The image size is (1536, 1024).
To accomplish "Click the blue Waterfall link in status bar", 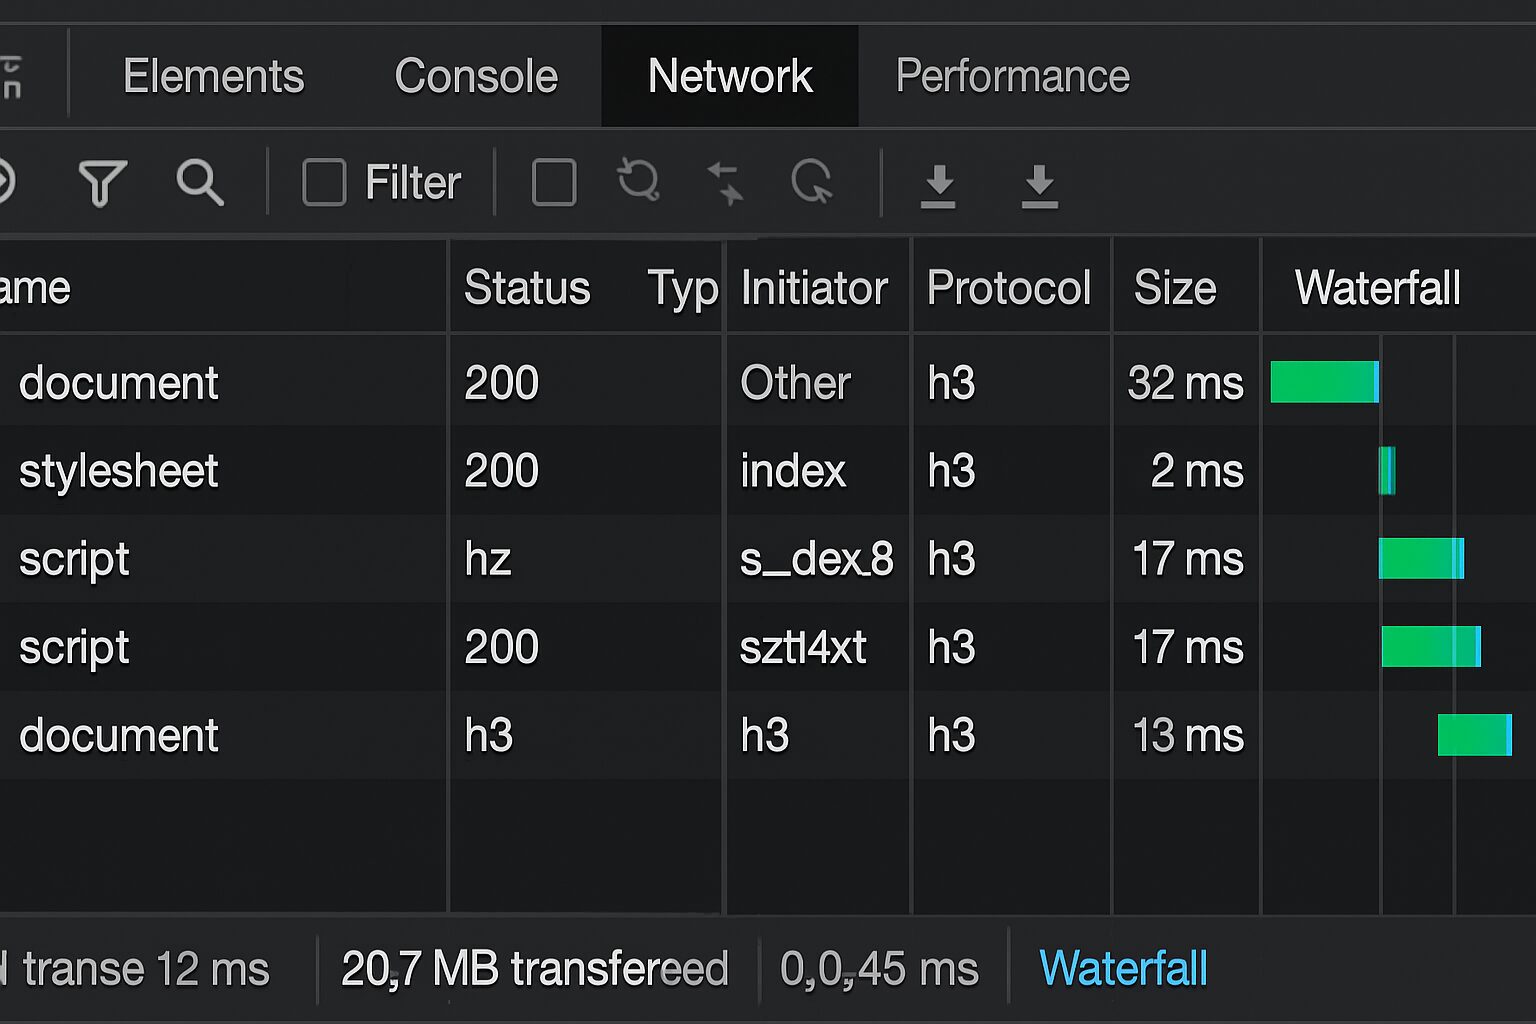I will 1123,968.
